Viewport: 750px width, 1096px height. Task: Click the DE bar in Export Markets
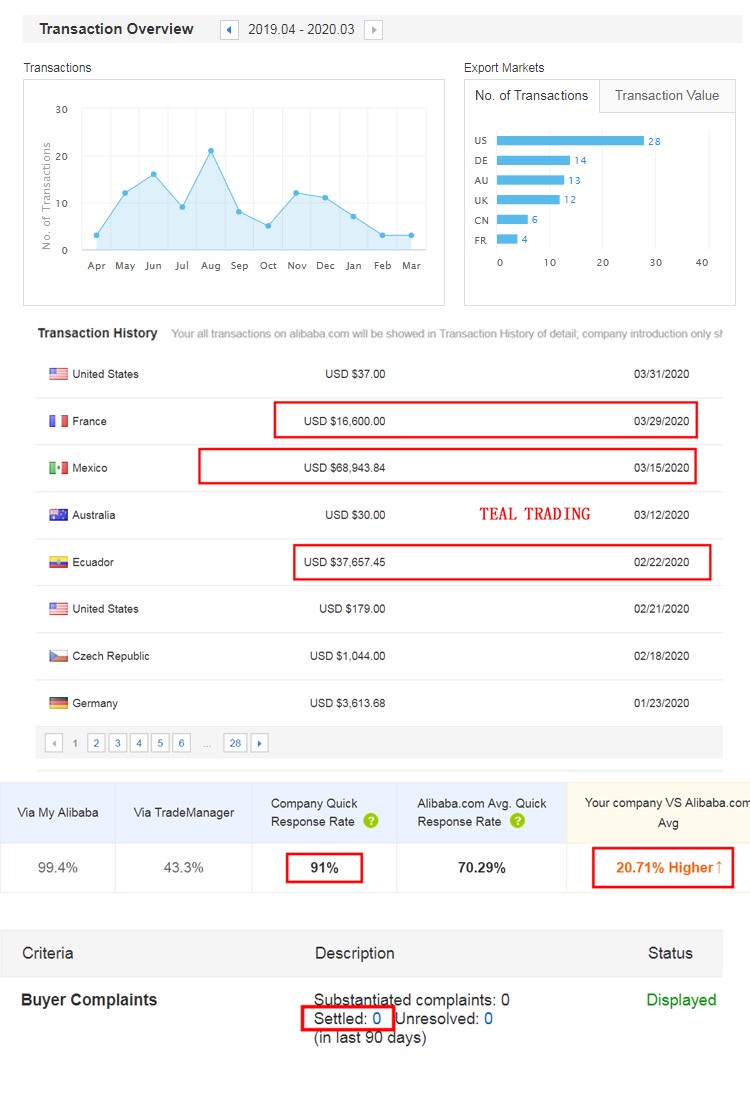[x=533, y=160]
